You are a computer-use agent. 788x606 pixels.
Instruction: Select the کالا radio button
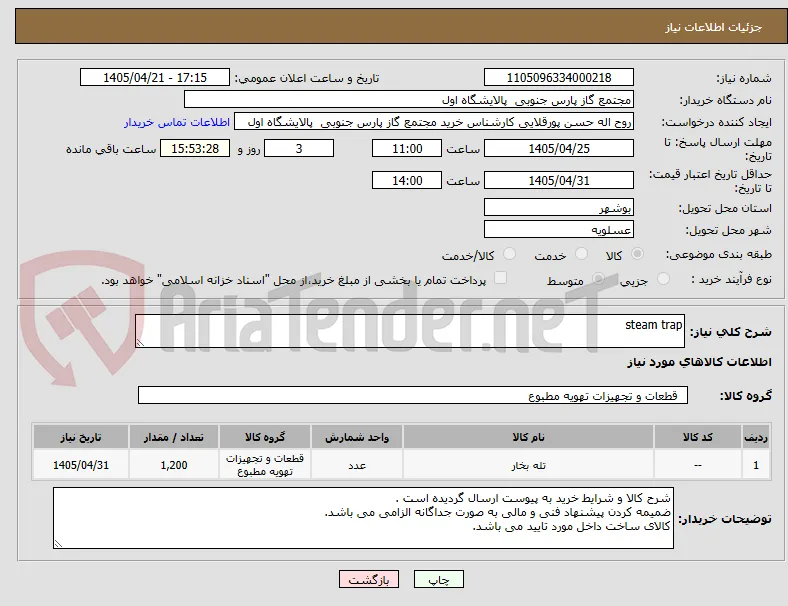point(637,254)
